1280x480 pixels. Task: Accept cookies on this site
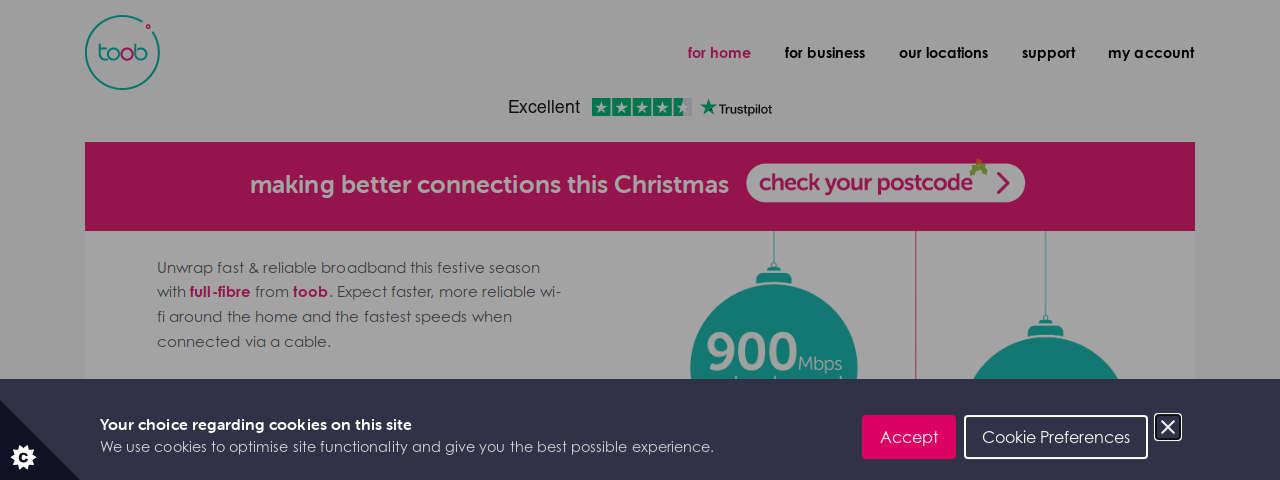point(909,437)
